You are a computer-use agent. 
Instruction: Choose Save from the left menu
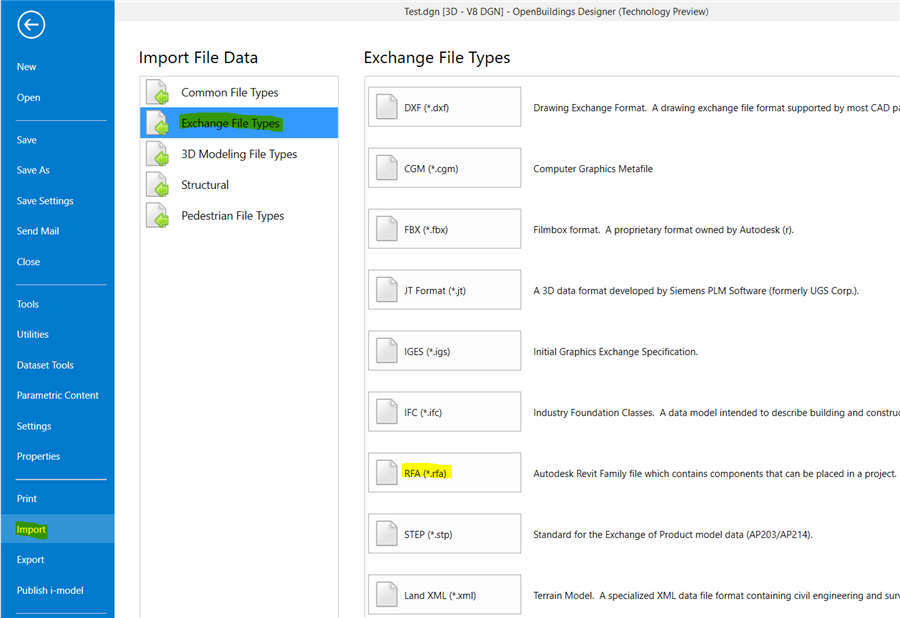(x=26, y=139)
